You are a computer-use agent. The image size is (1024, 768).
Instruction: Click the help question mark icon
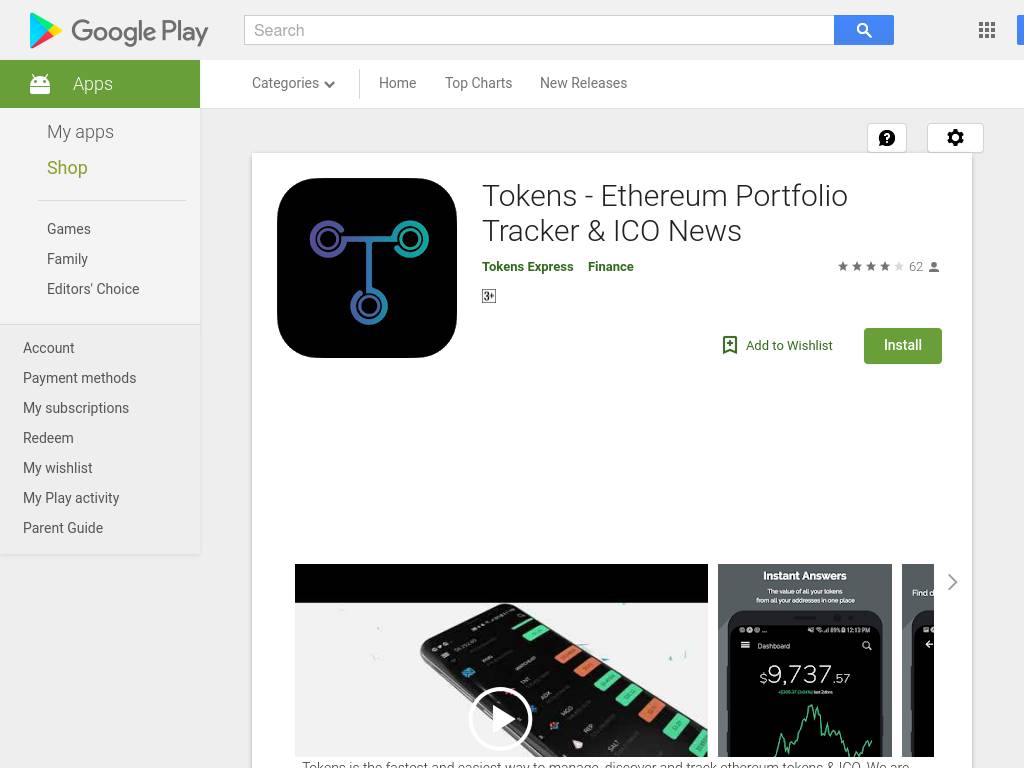(x=886, y=138)
